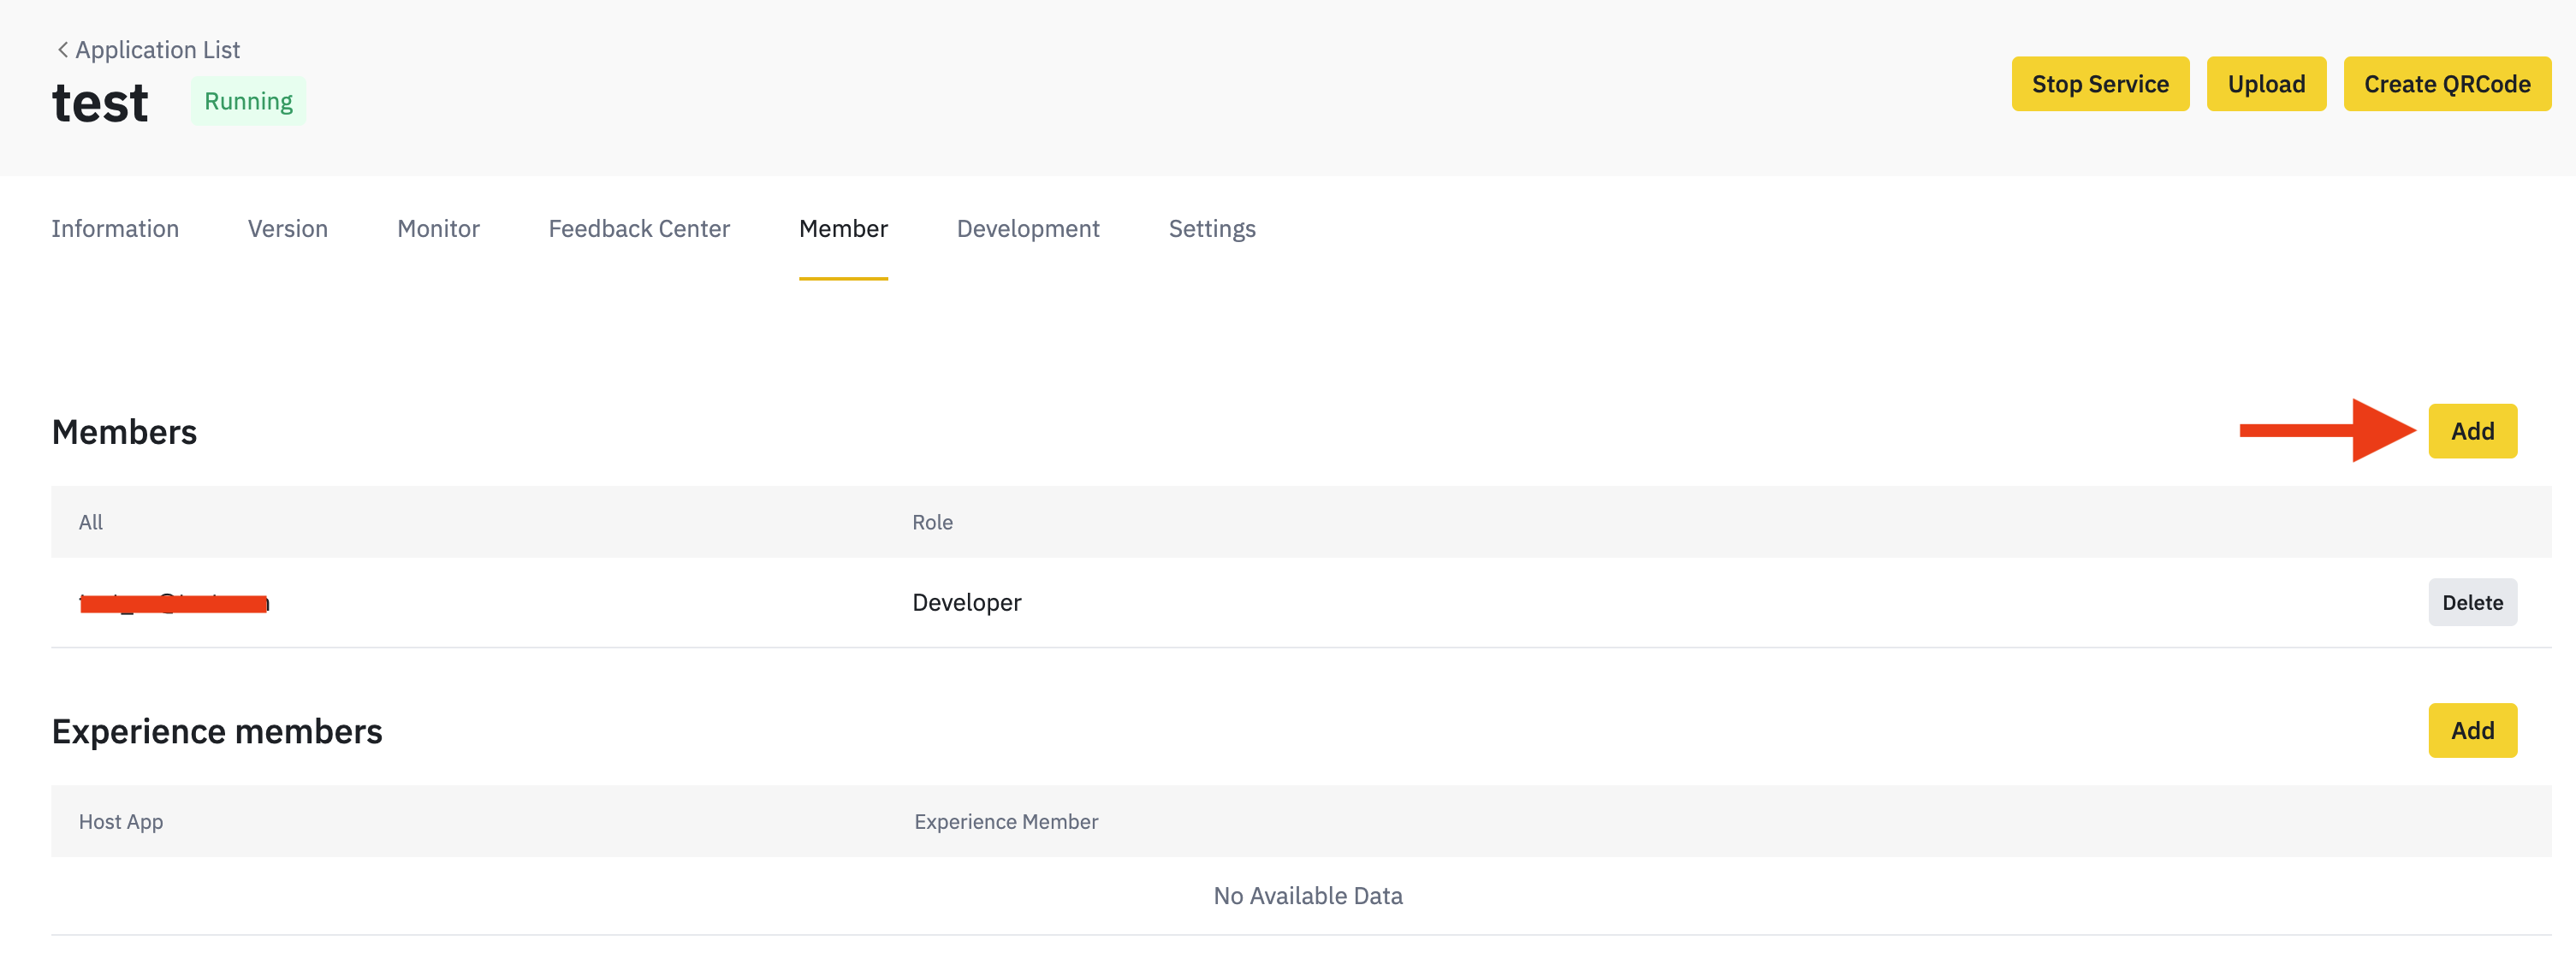Click the redacted member email
Viewport: 2576px width, 970px height.
point(174,602)
